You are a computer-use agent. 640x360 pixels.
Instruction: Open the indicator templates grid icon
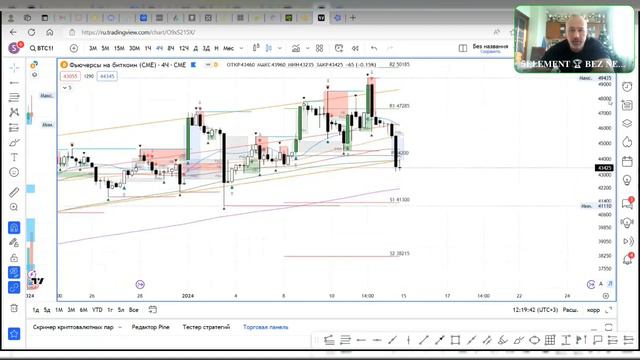[x=319, y=48]
